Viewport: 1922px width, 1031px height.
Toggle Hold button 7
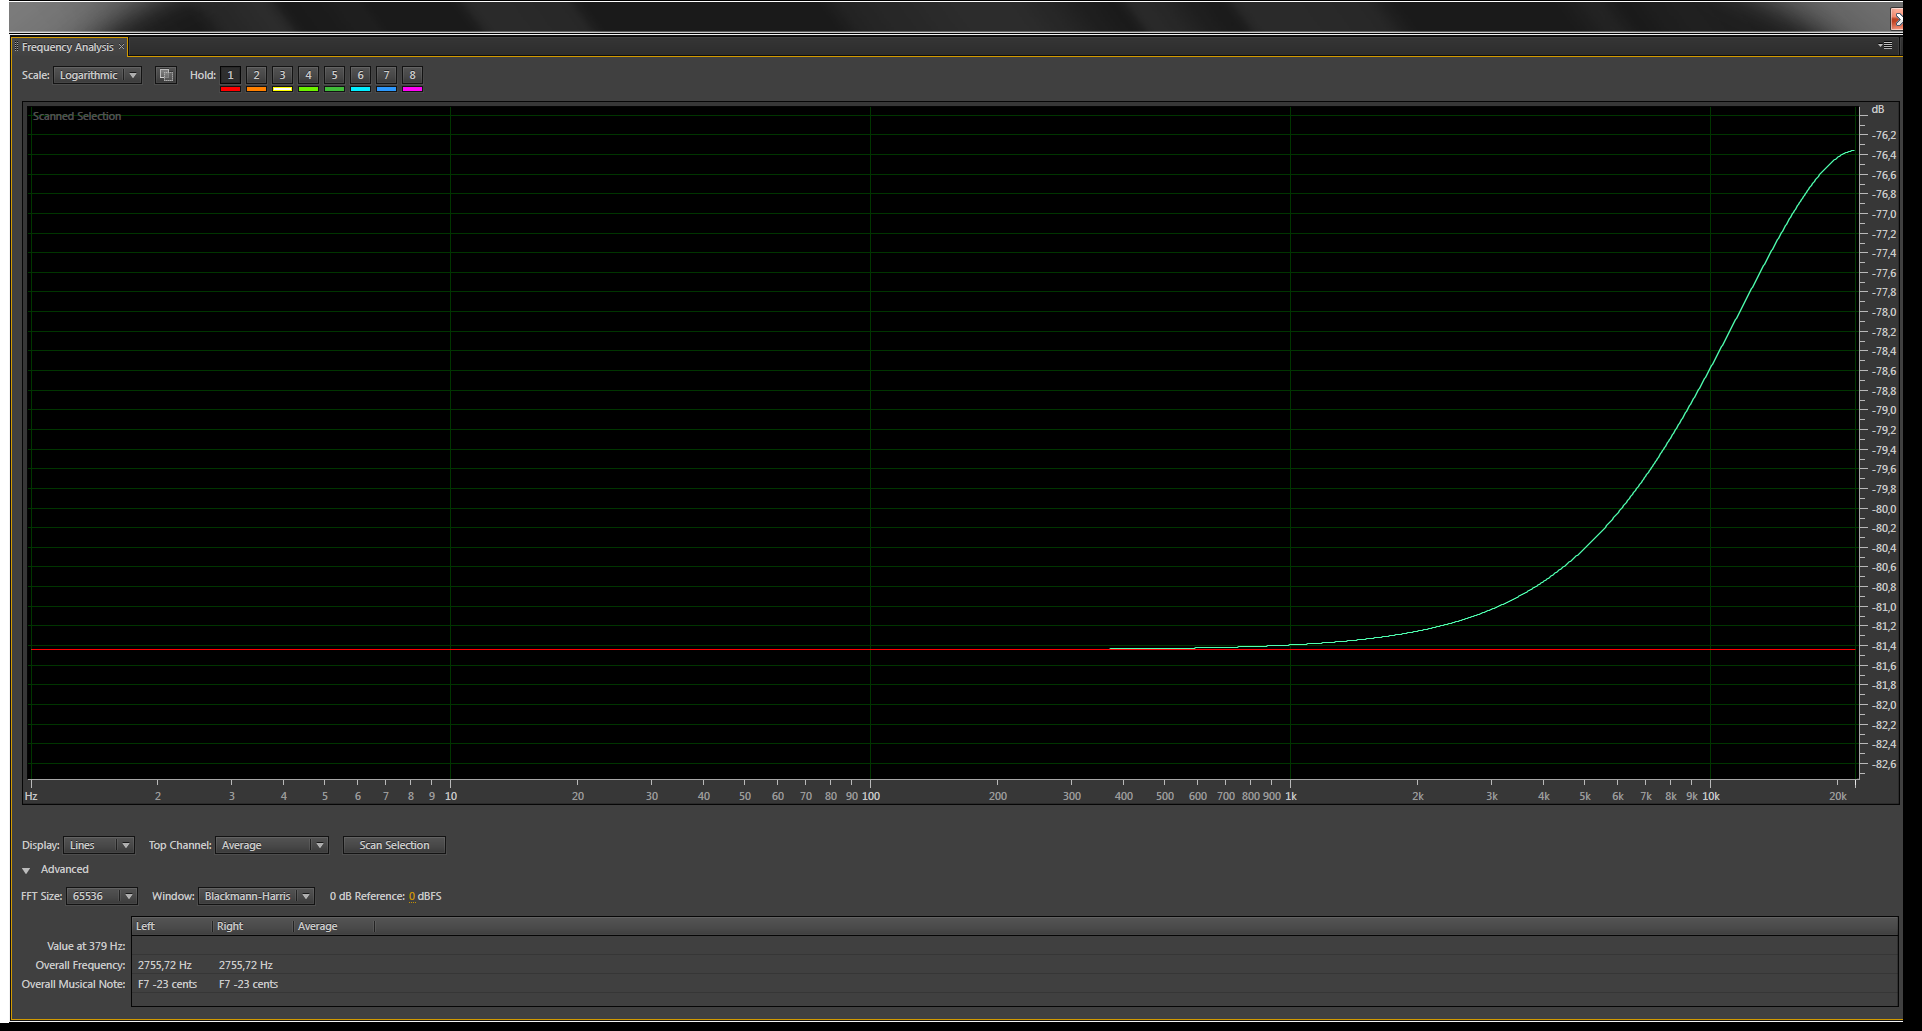[386, 75]
